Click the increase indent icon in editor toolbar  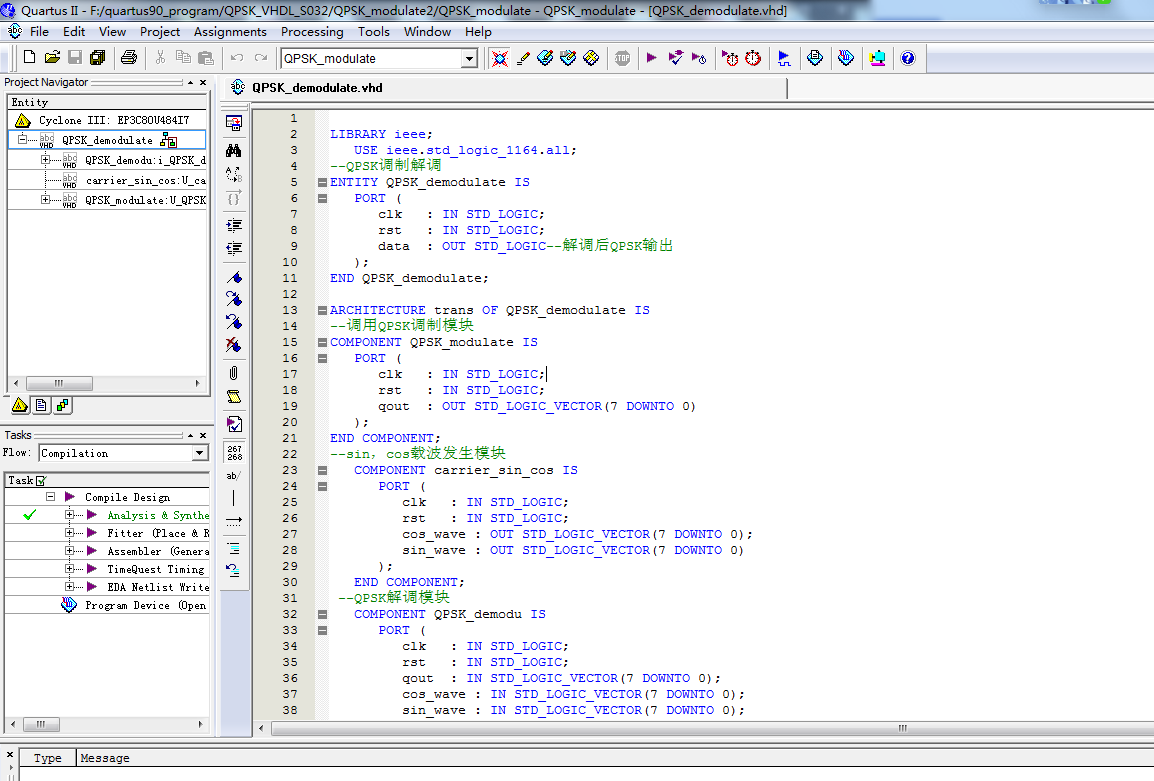(x=233, y=225)
